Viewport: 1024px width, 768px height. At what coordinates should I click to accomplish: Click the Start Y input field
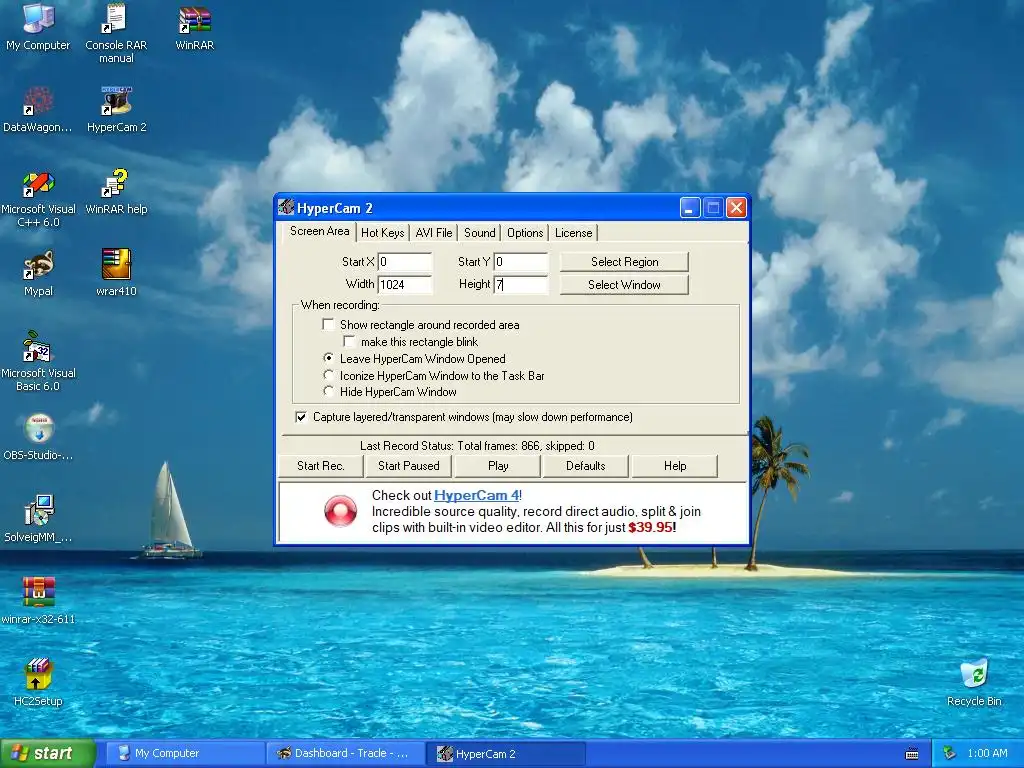coord(520,262)
